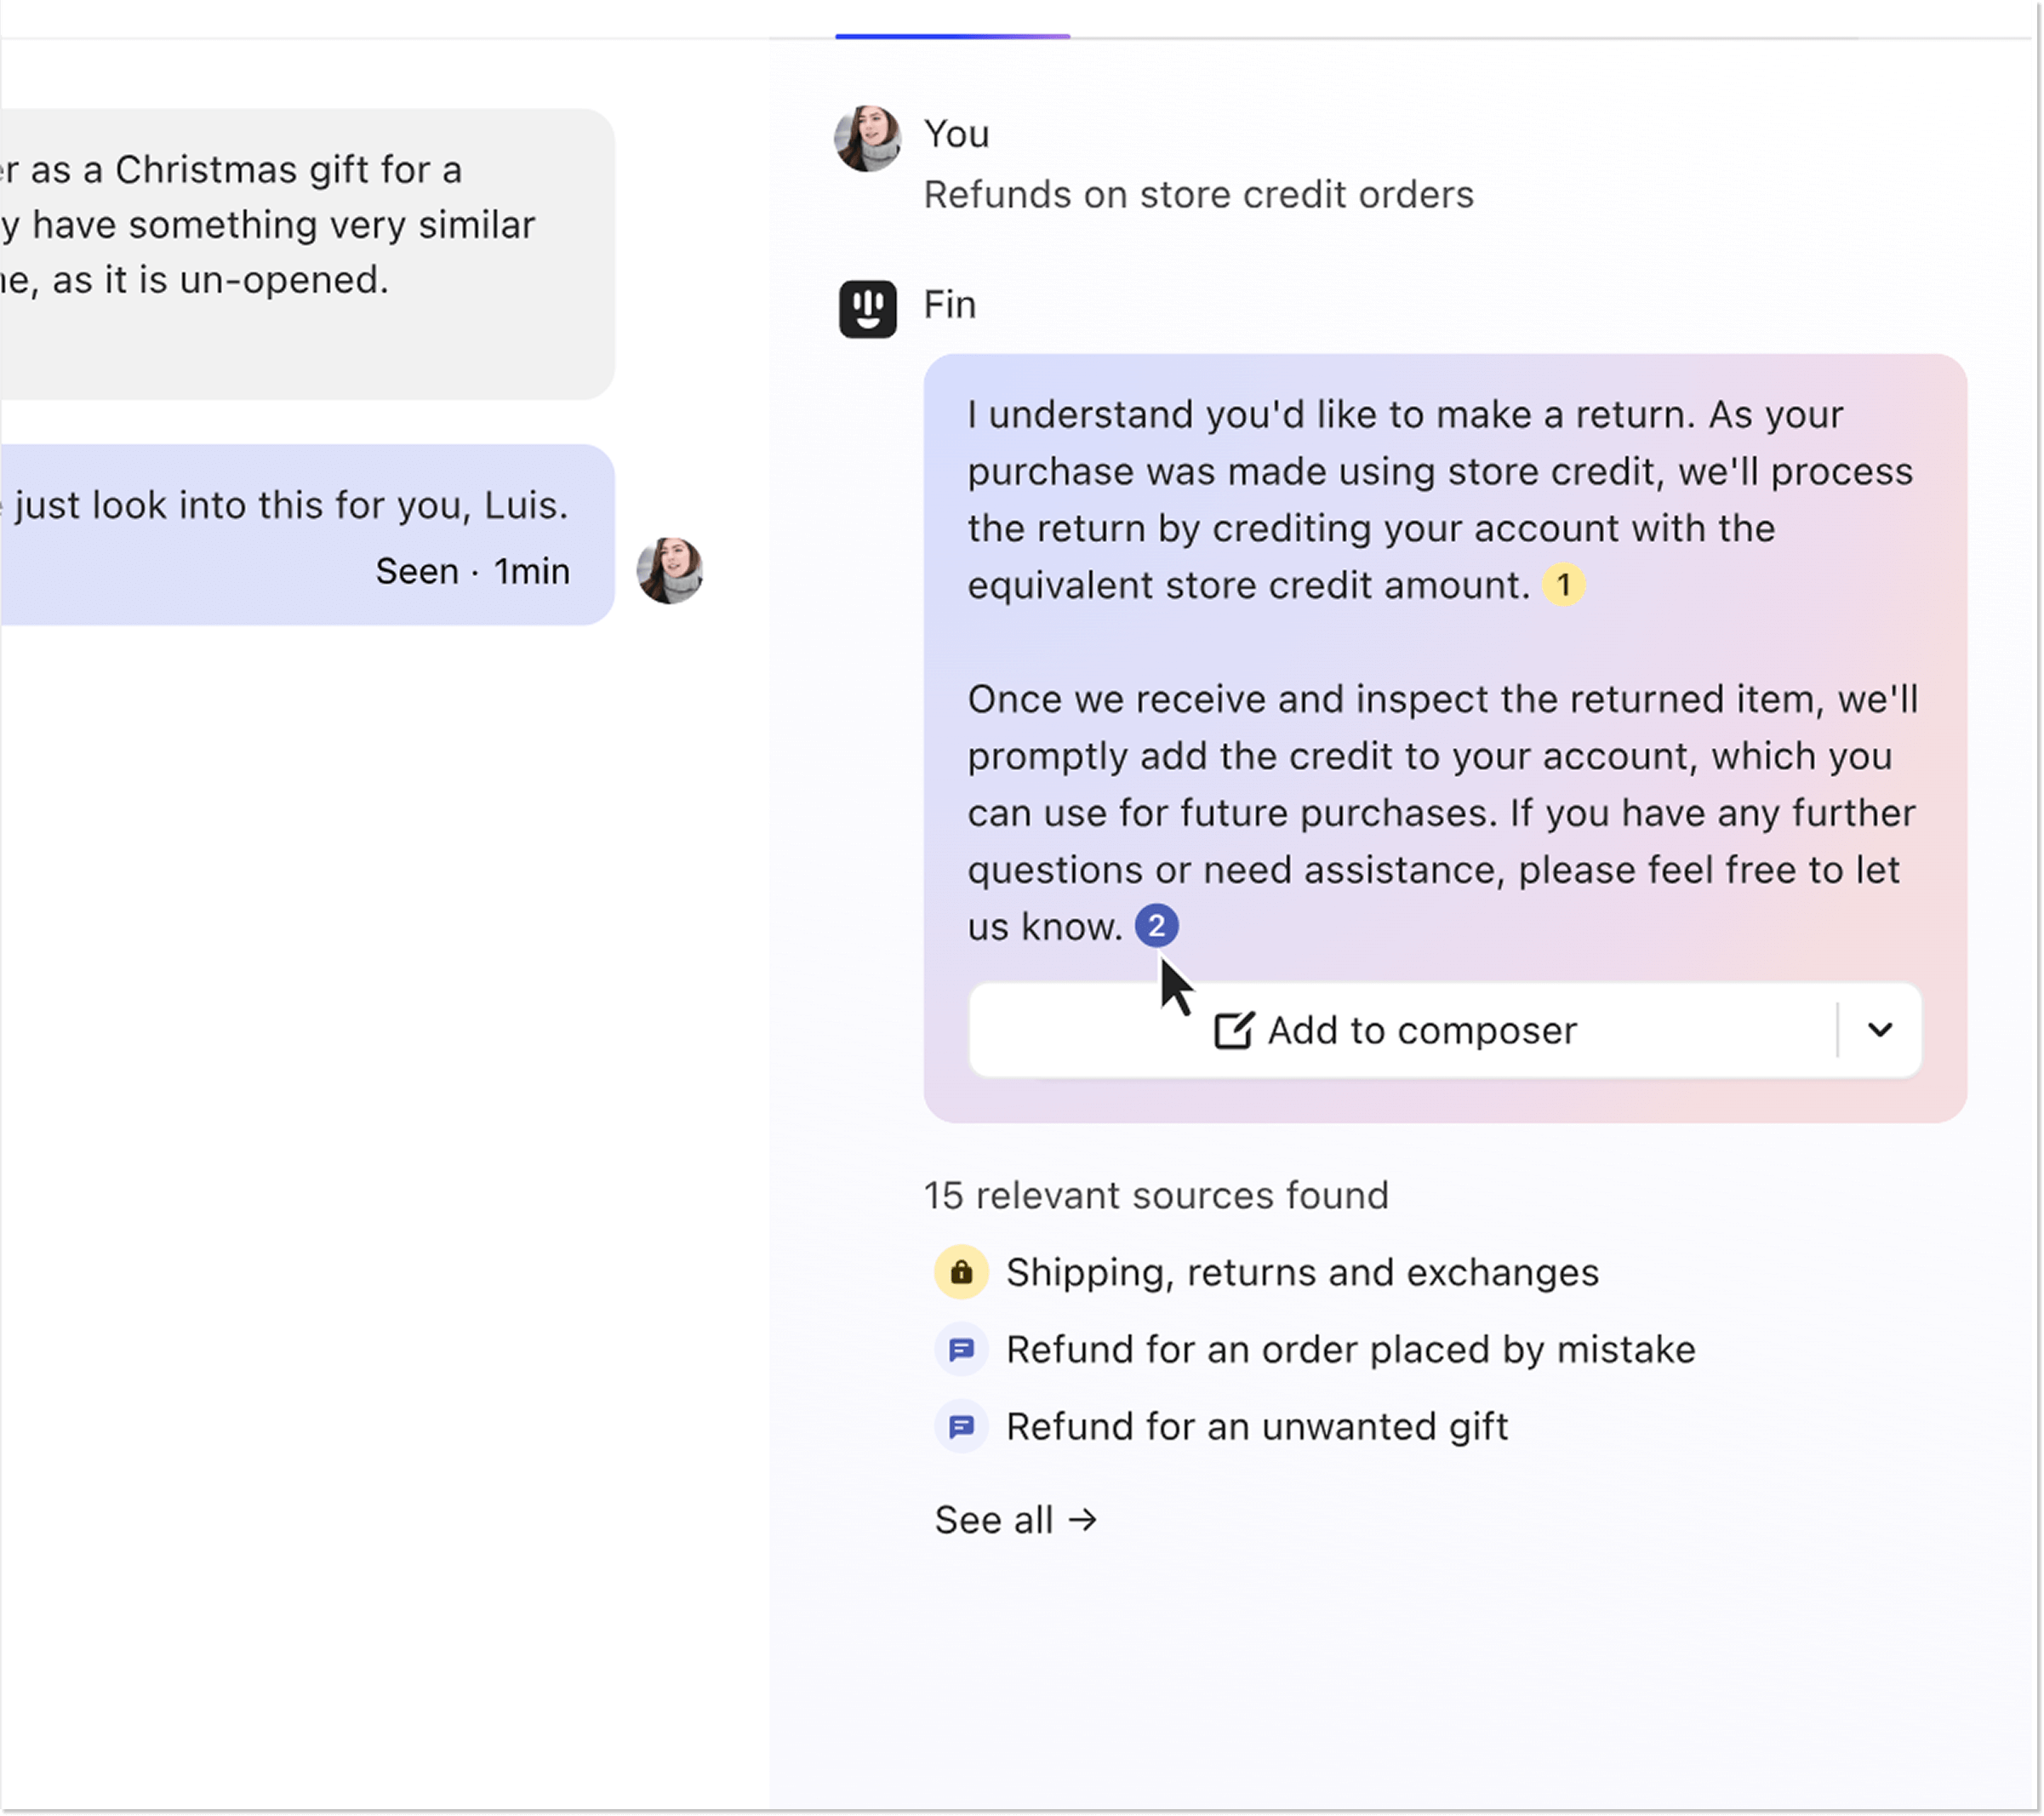
Task: Click the agent avatar next to You label
Action: coord(867,138)
